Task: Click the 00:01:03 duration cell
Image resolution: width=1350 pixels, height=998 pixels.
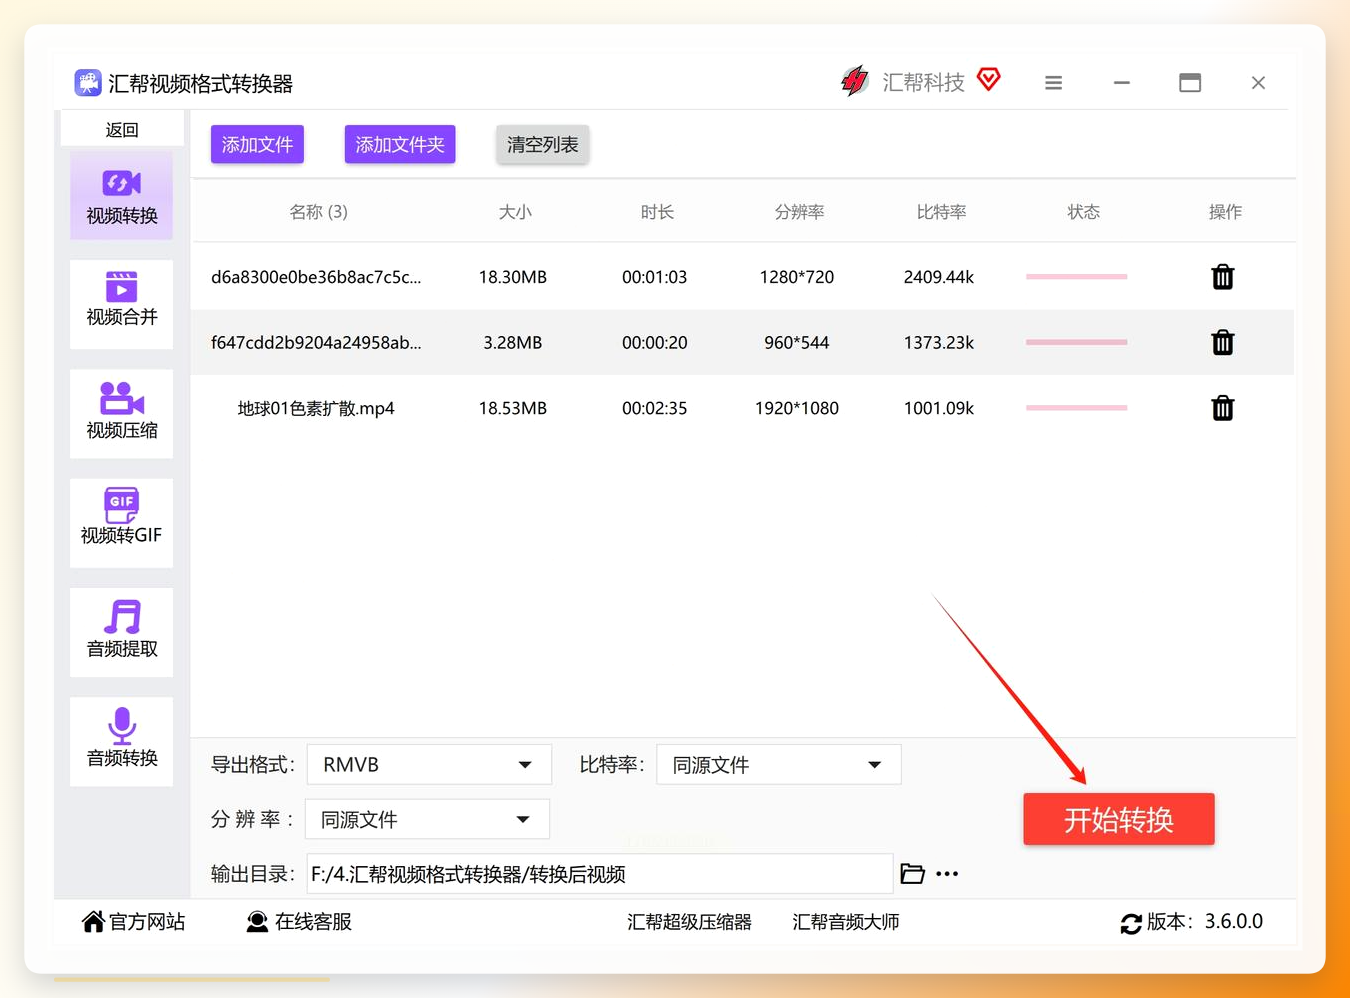Action: coord(655,277)
